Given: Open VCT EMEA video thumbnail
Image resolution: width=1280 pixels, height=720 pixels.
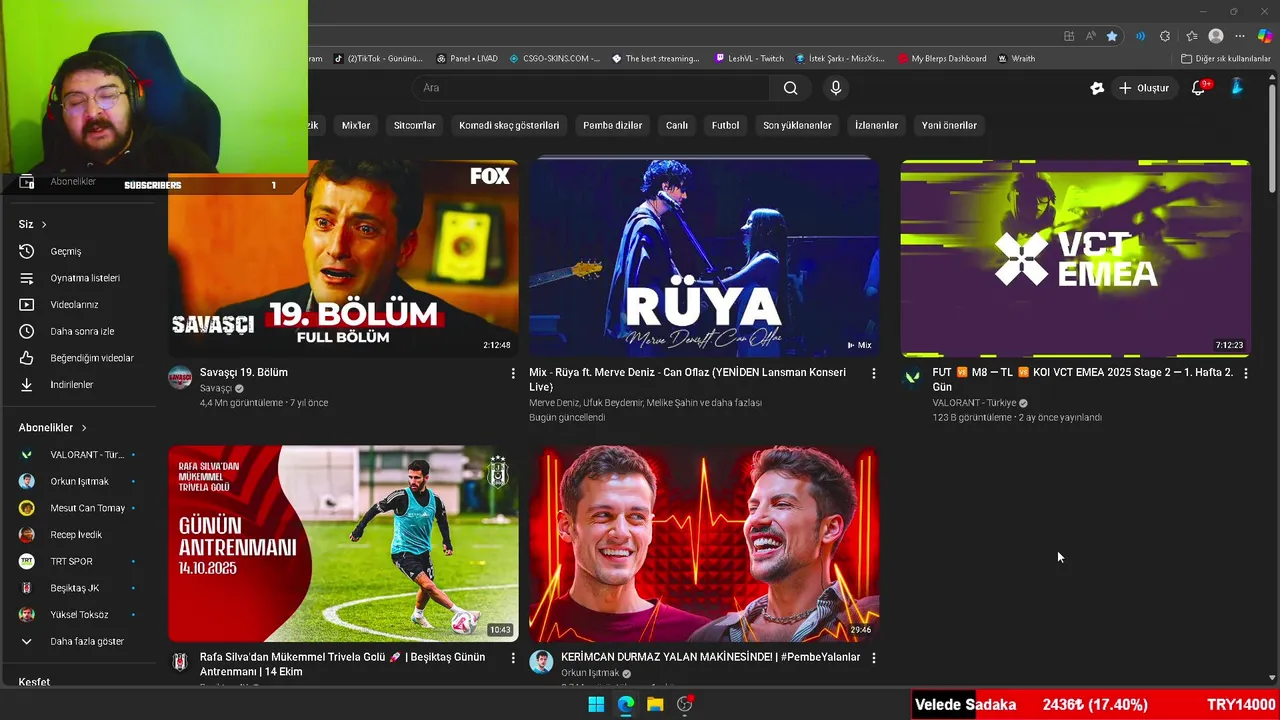Looking at the screenshot, I should [x=1075, y=258].
